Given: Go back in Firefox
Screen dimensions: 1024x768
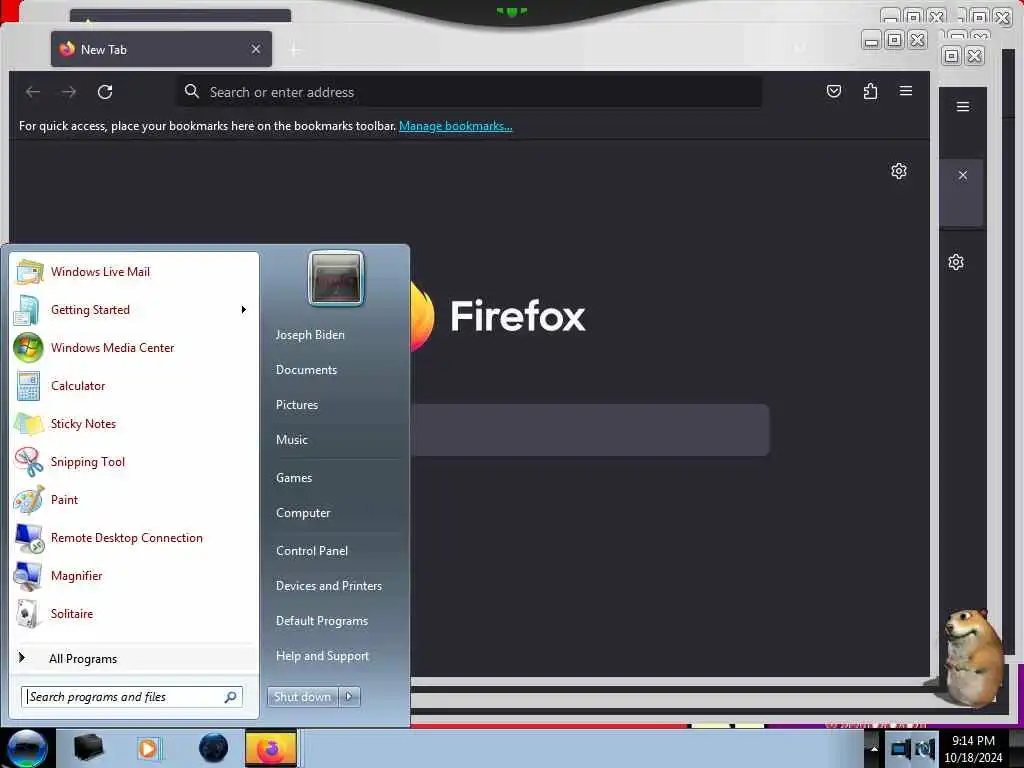Looking at the screenshot, I should (33, 92).
